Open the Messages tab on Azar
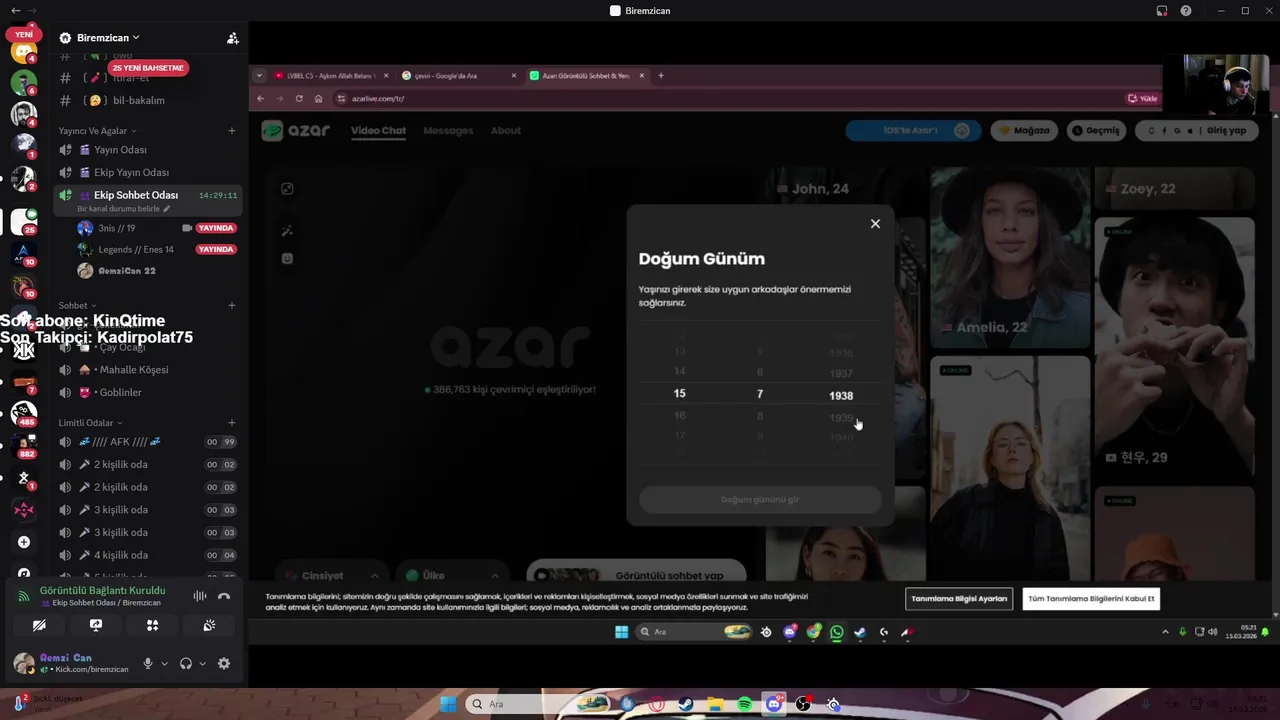1280x720 pixels. [448, 131]
